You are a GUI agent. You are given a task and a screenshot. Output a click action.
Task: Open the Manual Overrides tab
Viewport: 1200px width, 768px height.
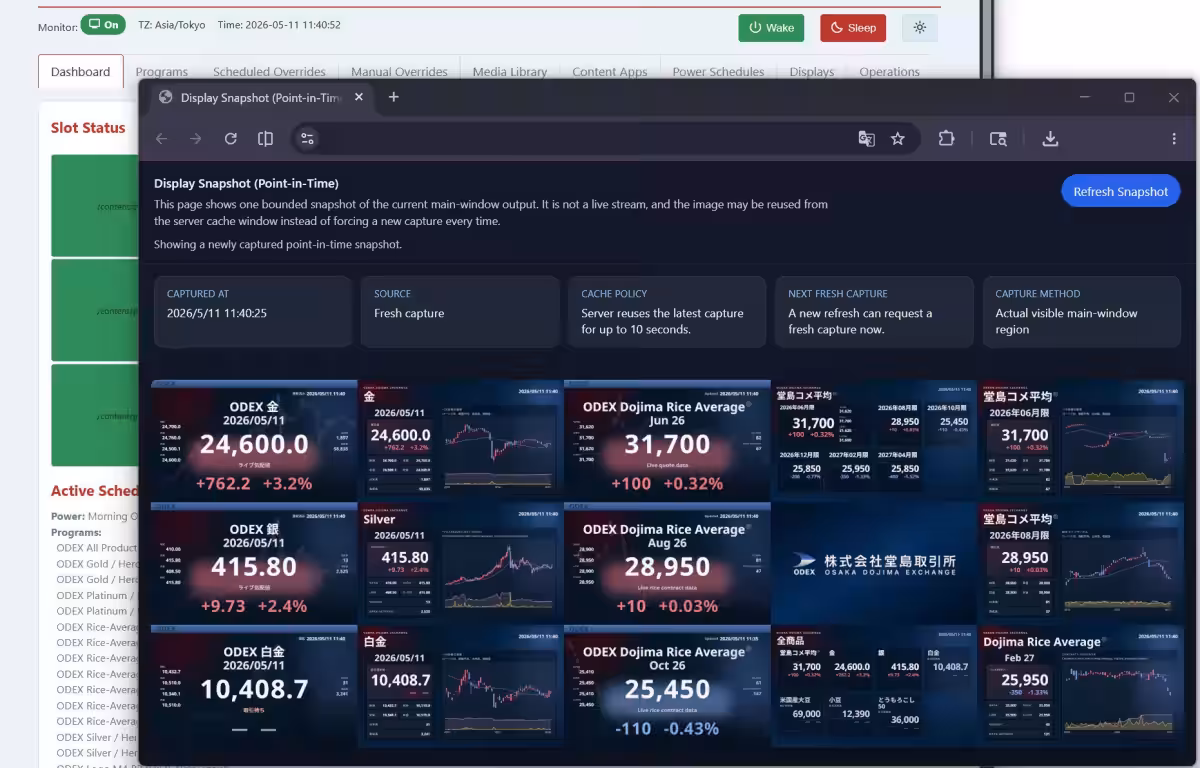tap(399, 71)
